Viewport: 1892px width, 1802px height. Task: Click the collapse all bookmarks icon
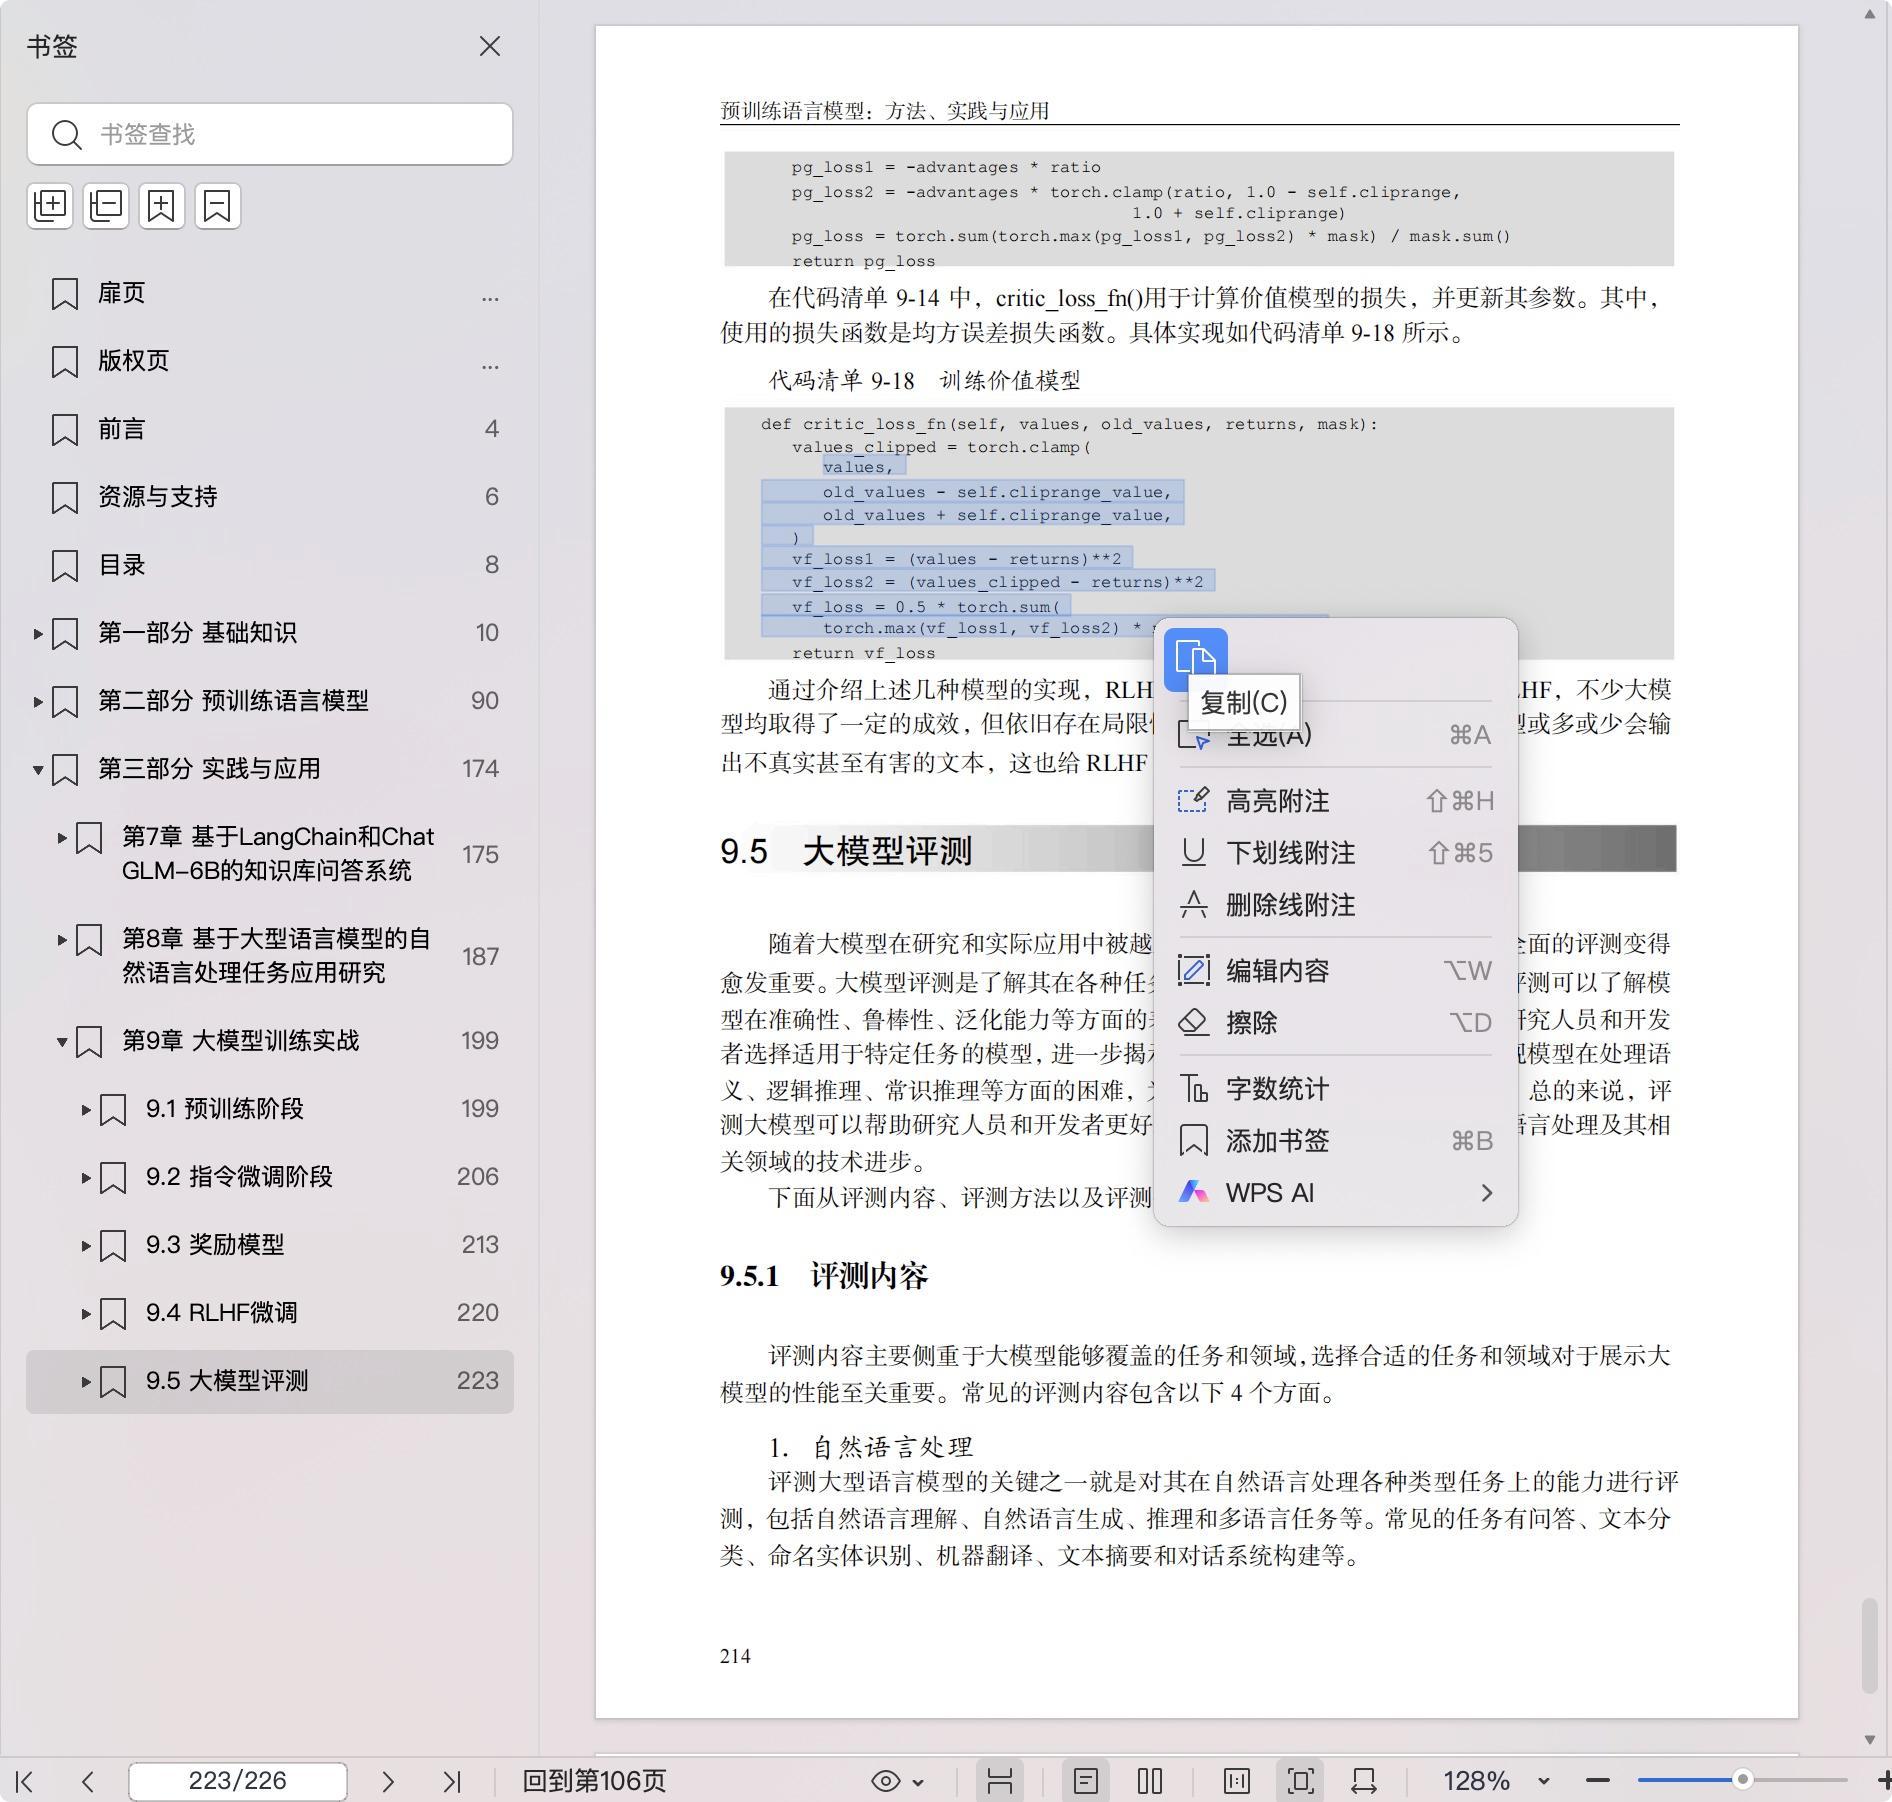coord(106,206)
